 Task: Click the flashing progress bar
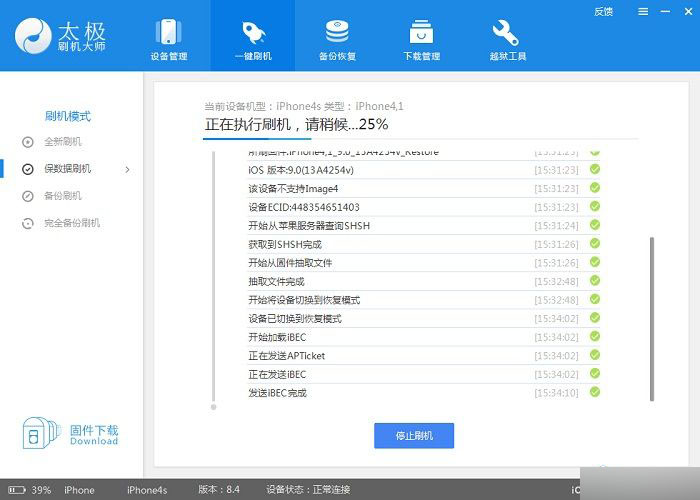(x=421, y=139)
